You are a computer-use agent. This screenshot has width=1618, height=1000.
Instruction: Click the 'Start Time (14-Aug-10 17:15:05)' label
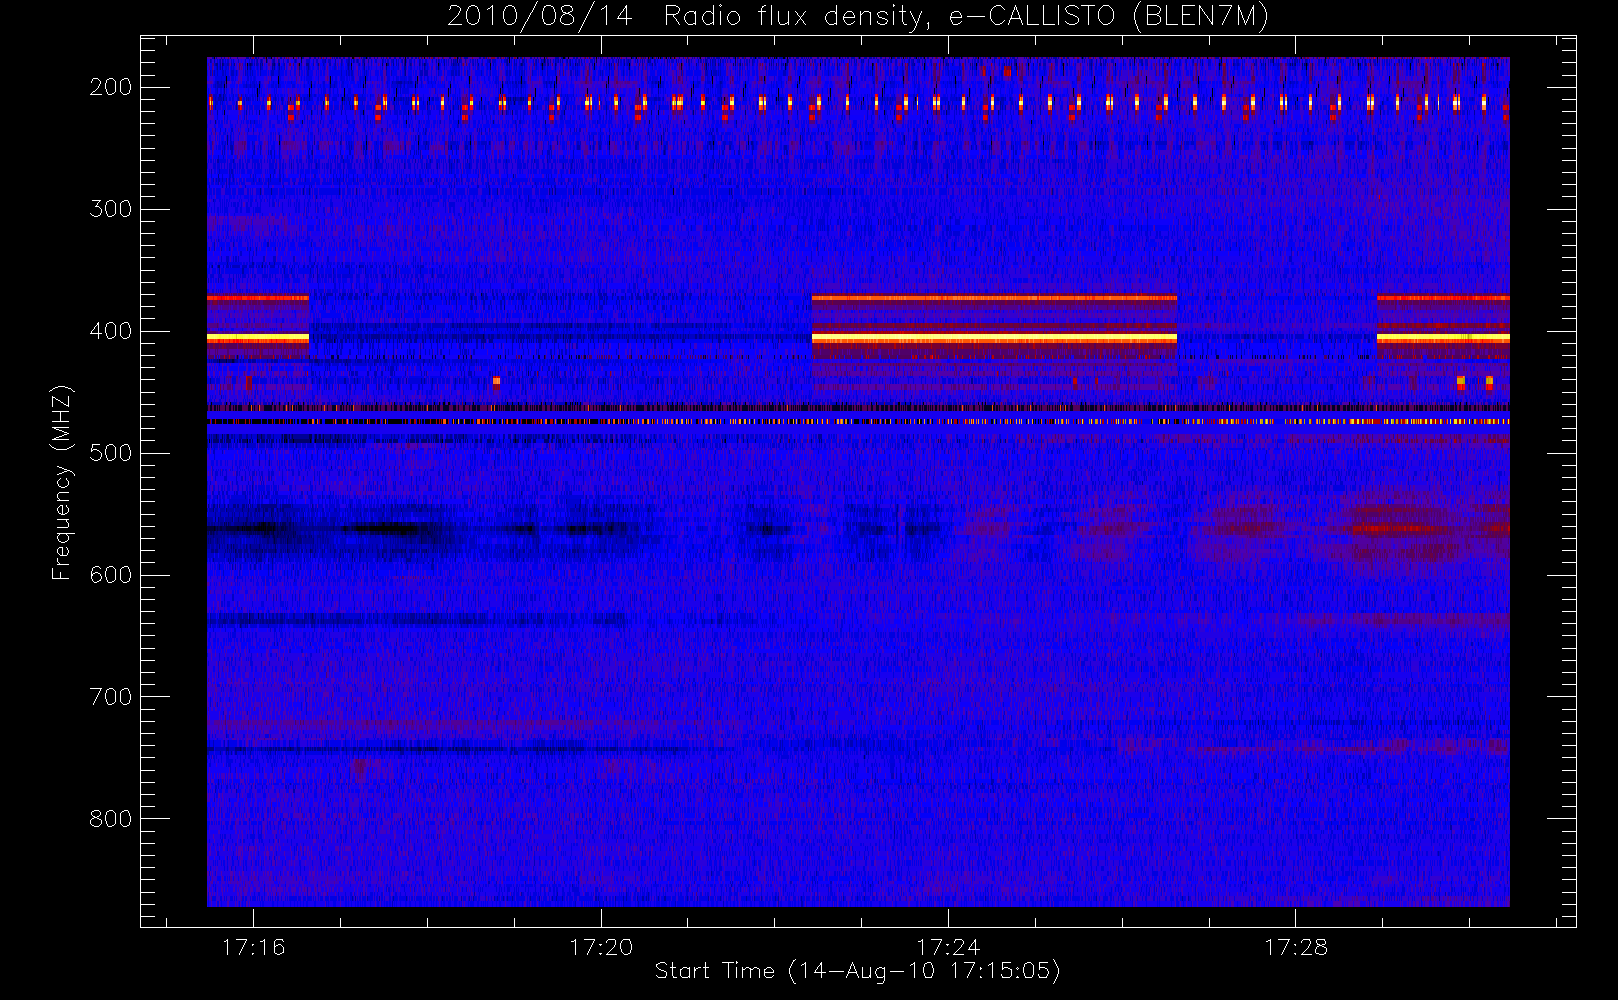(x=858, y=971)
